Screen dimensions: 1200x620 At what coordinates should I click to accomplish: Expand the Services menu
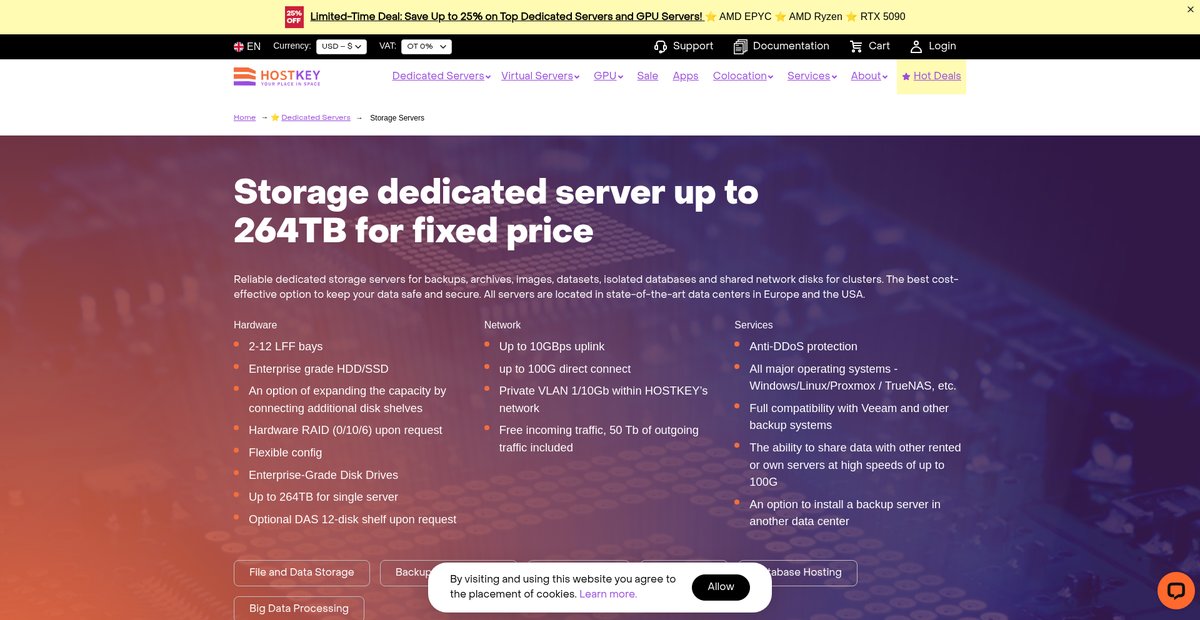click(812, 76)
